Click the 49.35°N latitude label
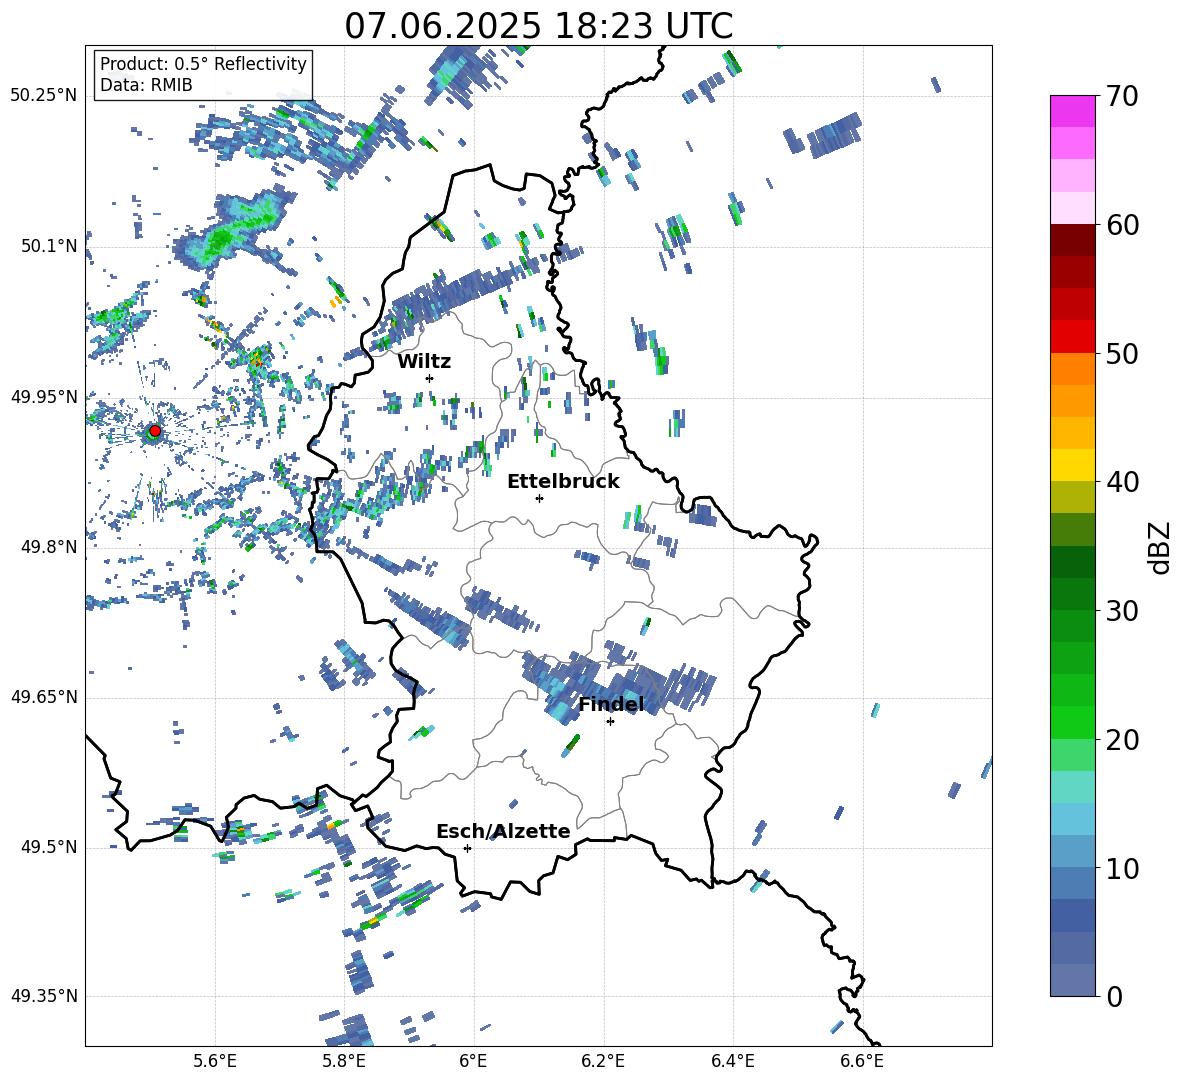The image size is (1184, 1081). tap(43, 996)
